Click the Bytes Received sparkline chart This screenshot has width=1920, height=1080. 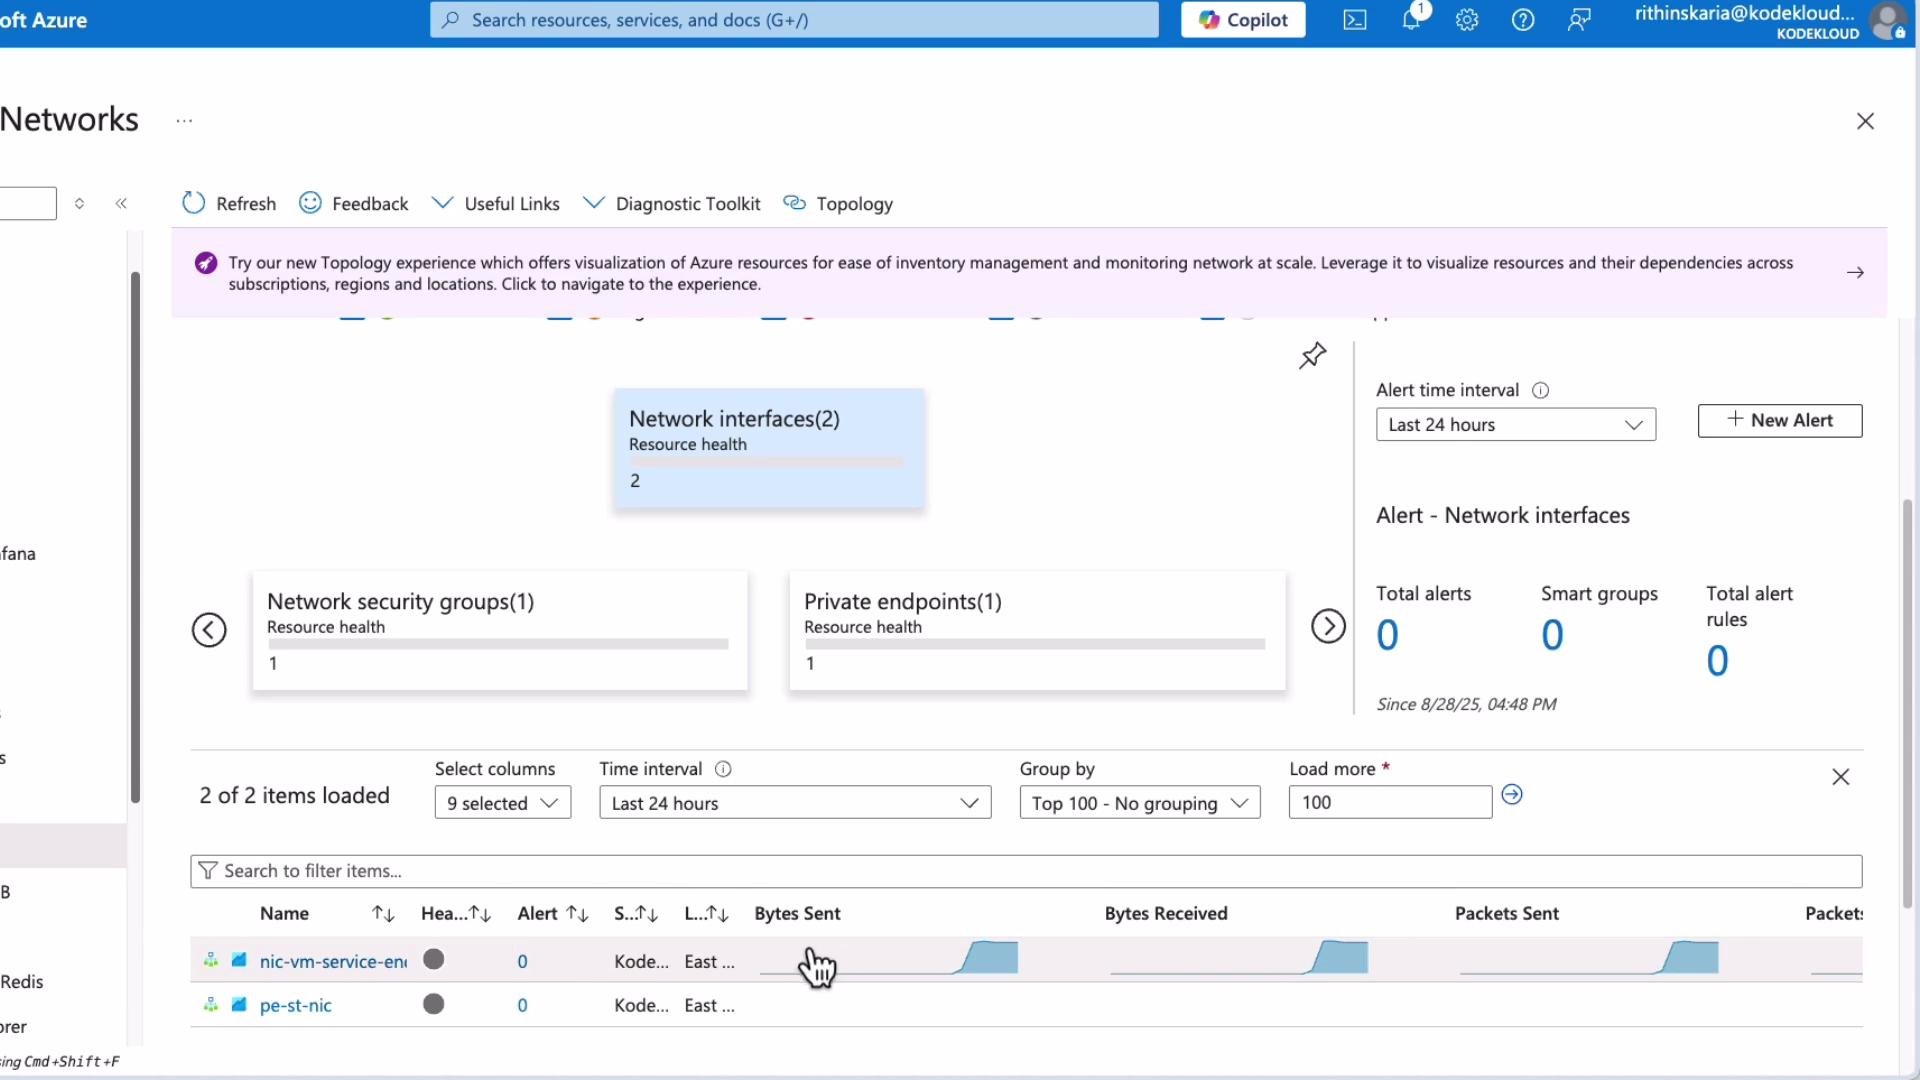[x=1239, y=958]
